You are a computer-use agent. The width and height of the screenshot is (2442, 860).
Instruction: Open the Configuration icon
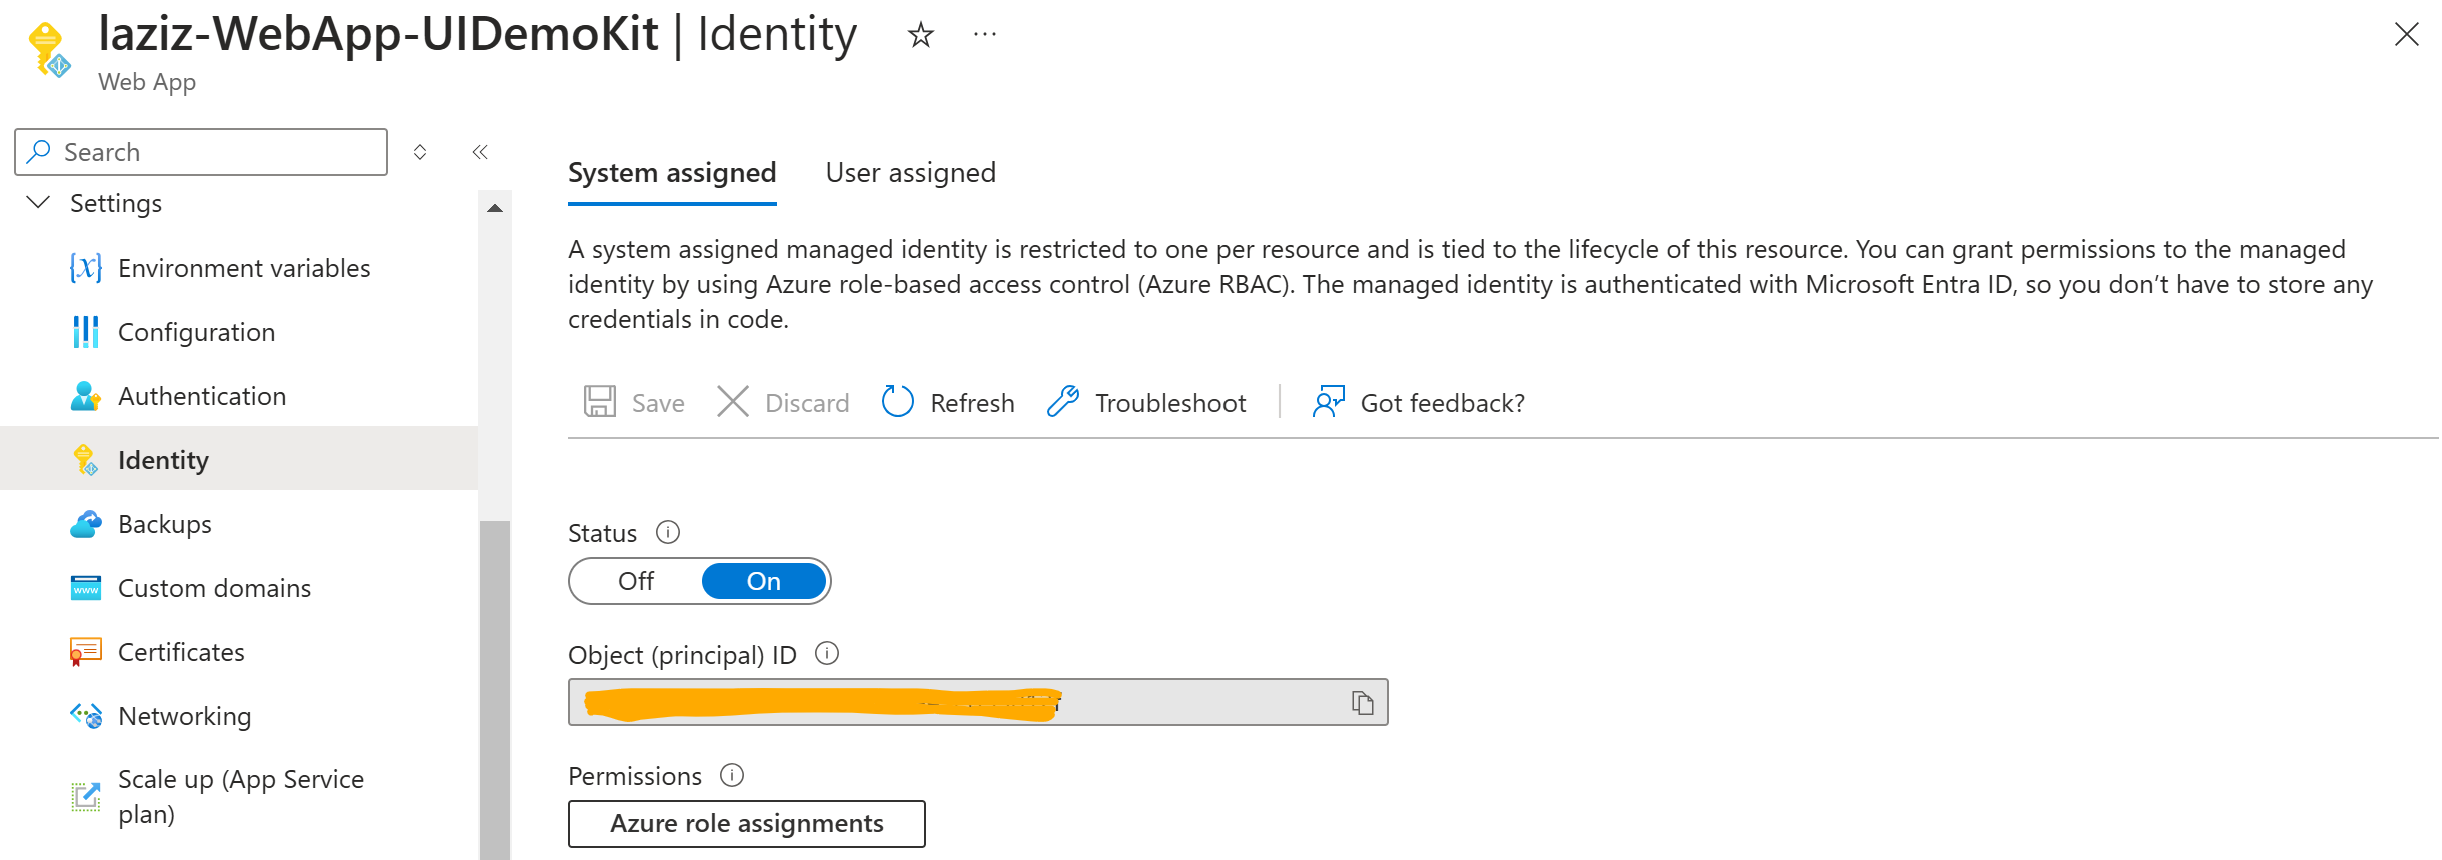pos(86,332)
